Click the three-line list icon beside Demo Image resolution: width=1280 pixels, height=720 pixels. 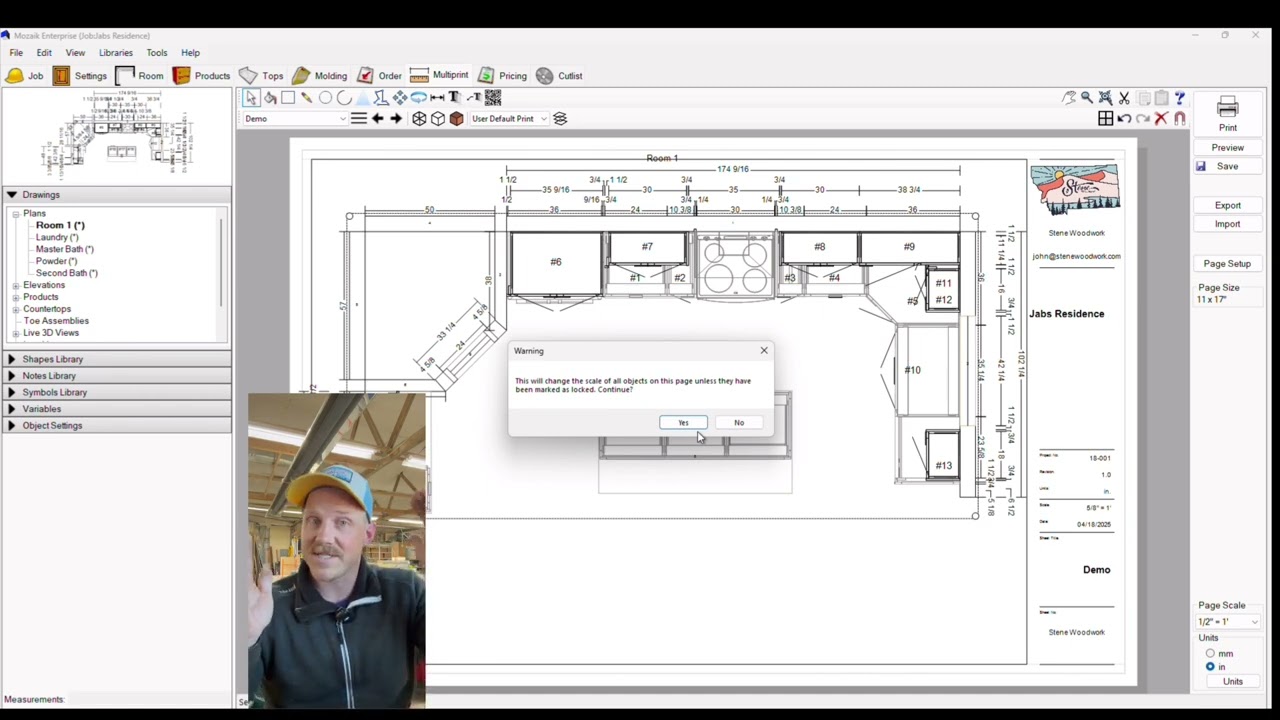point(359,118)
